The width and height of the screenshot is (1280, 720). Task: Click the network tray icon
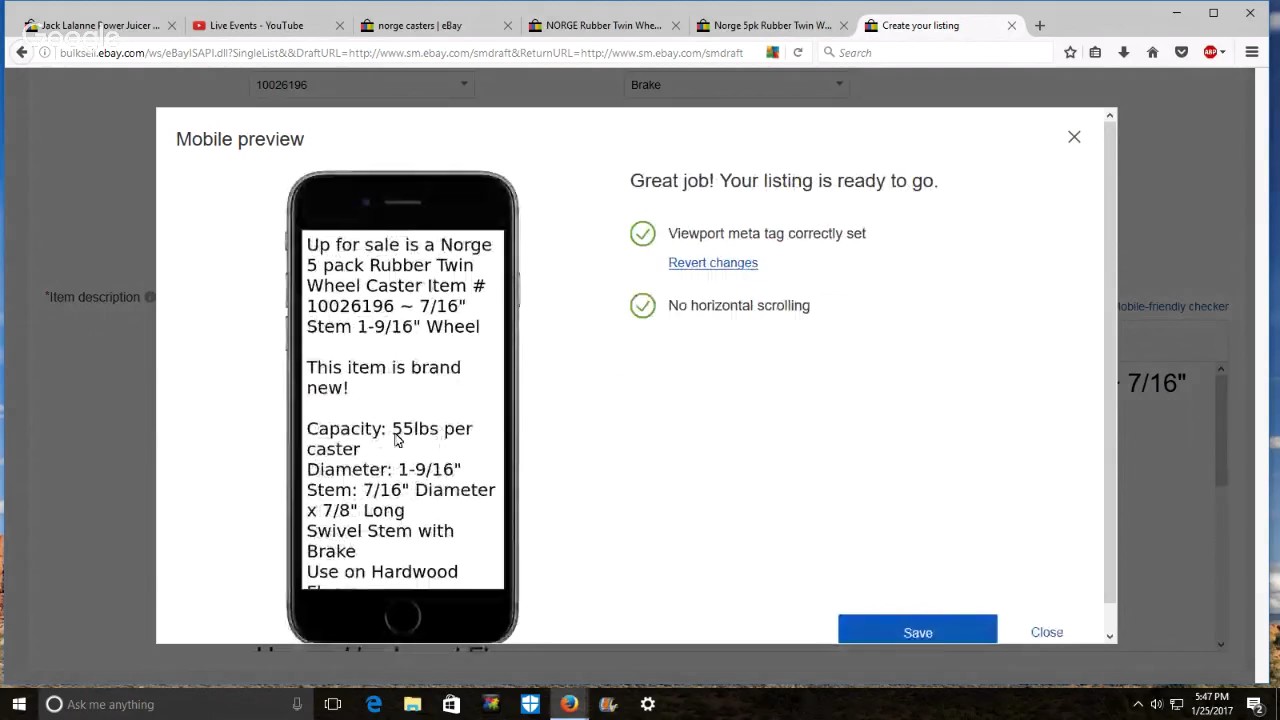coord(1177,704)
